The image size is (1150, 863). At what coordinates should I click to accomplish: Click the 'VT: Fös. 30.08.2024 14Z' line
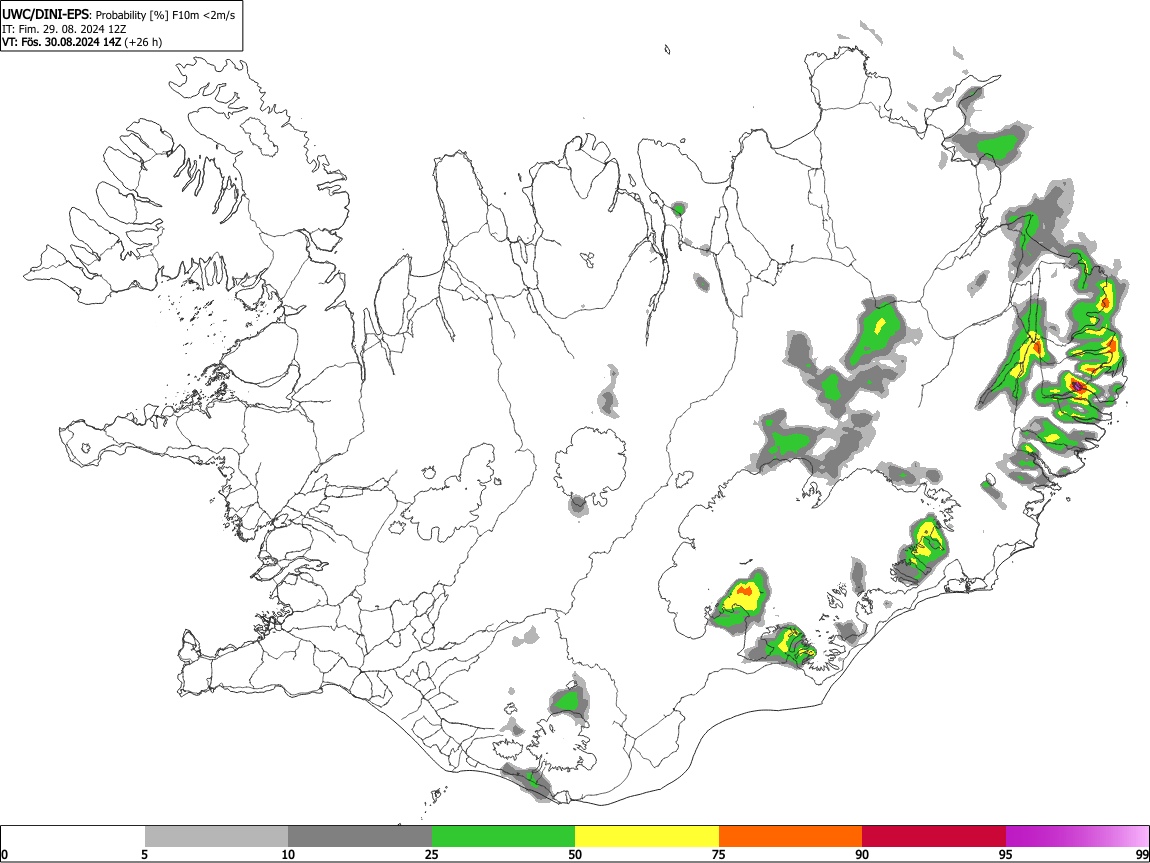tap(62, 42)
